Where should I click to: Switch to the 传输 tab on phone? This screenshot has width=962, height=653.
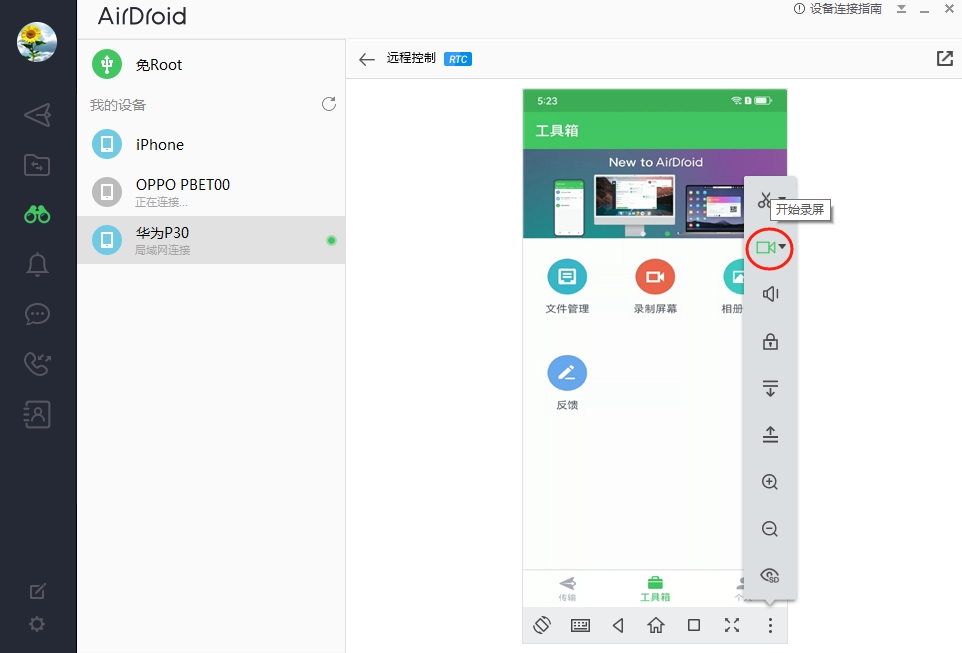point(568,589)
